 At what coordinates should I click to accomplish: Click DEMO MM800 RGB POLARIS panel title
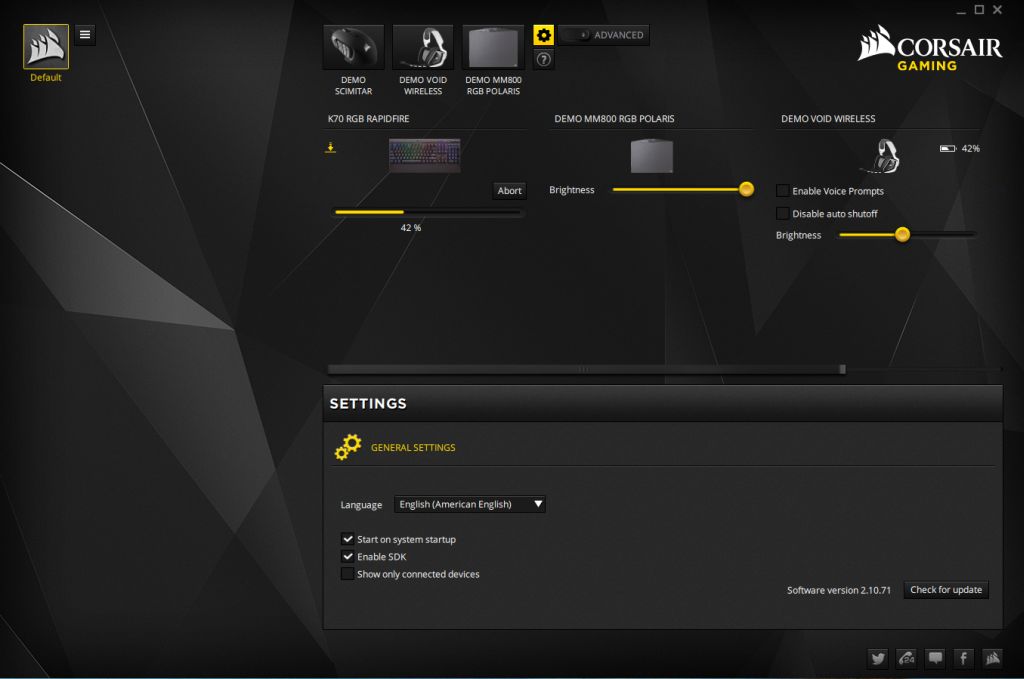click(x=615, y=119)
